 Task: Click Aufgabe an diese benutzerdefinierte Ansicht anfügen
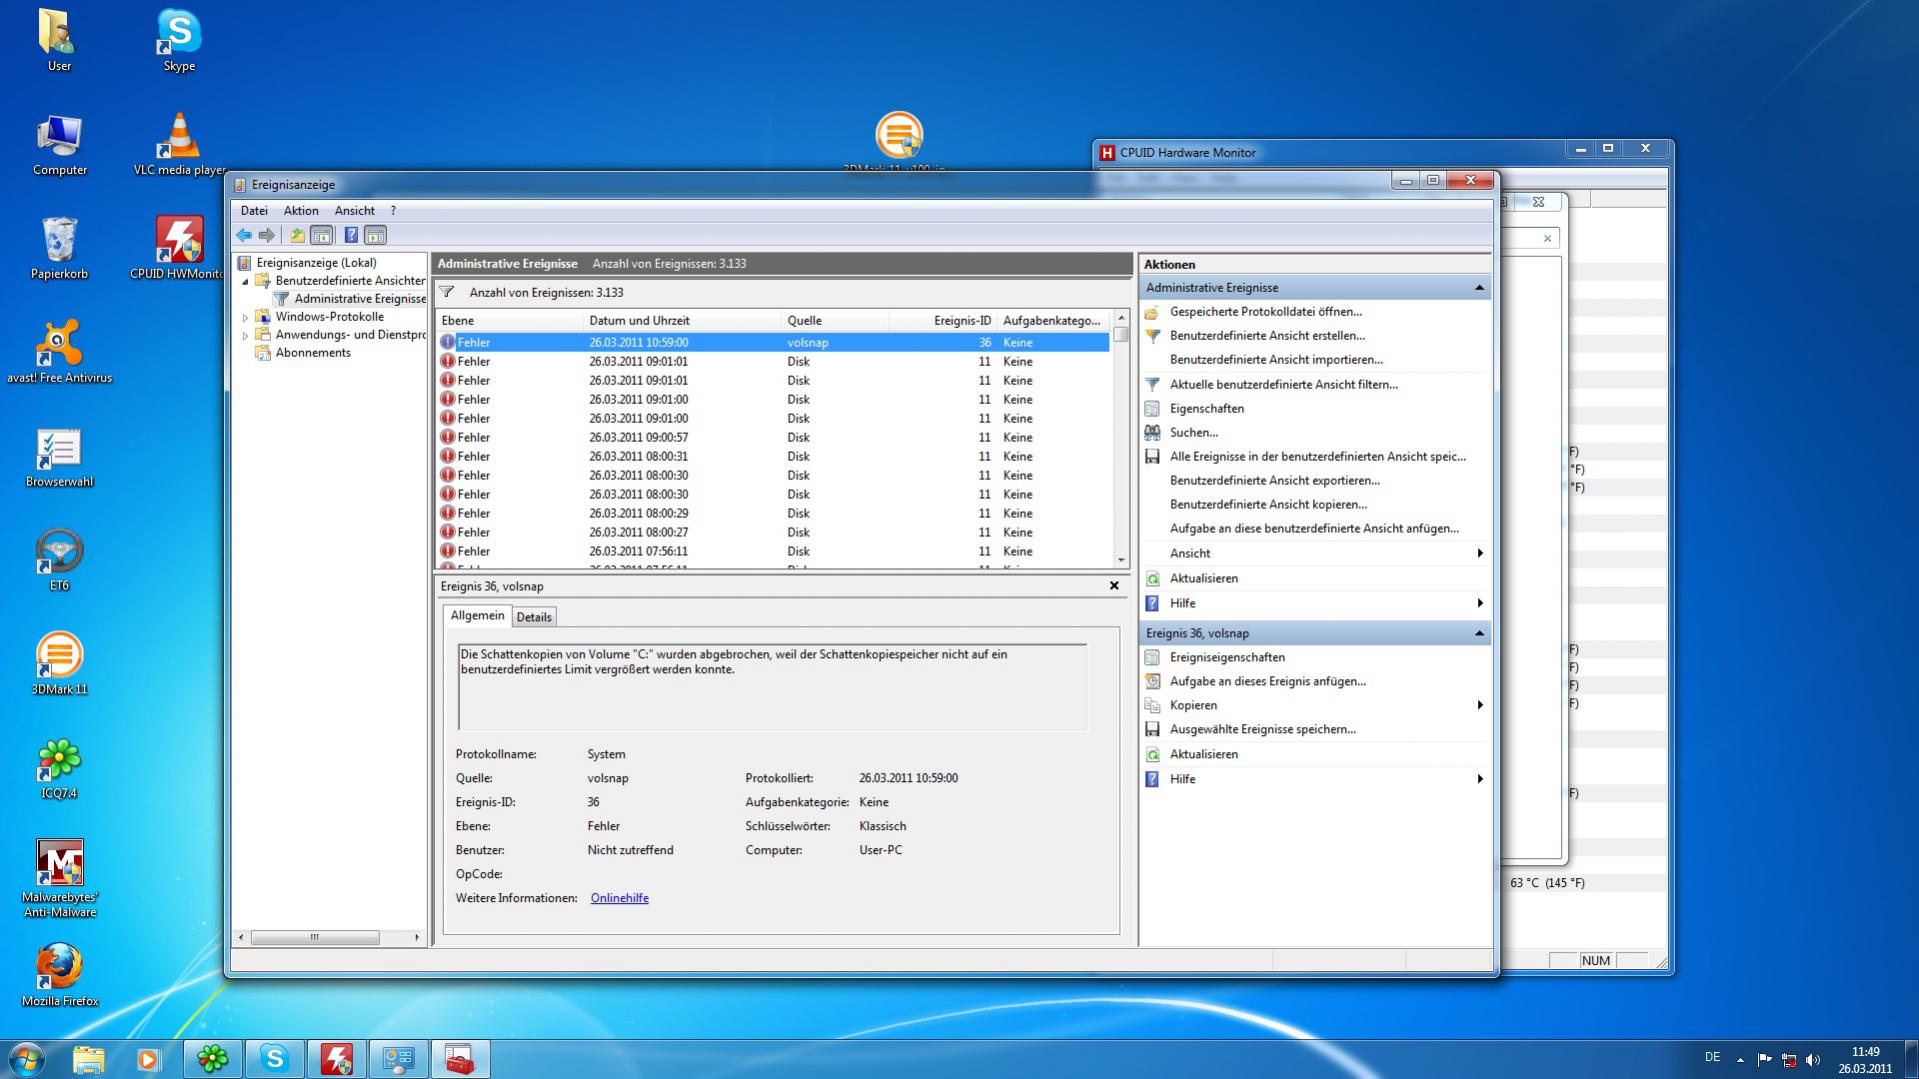pos(1314,528)
